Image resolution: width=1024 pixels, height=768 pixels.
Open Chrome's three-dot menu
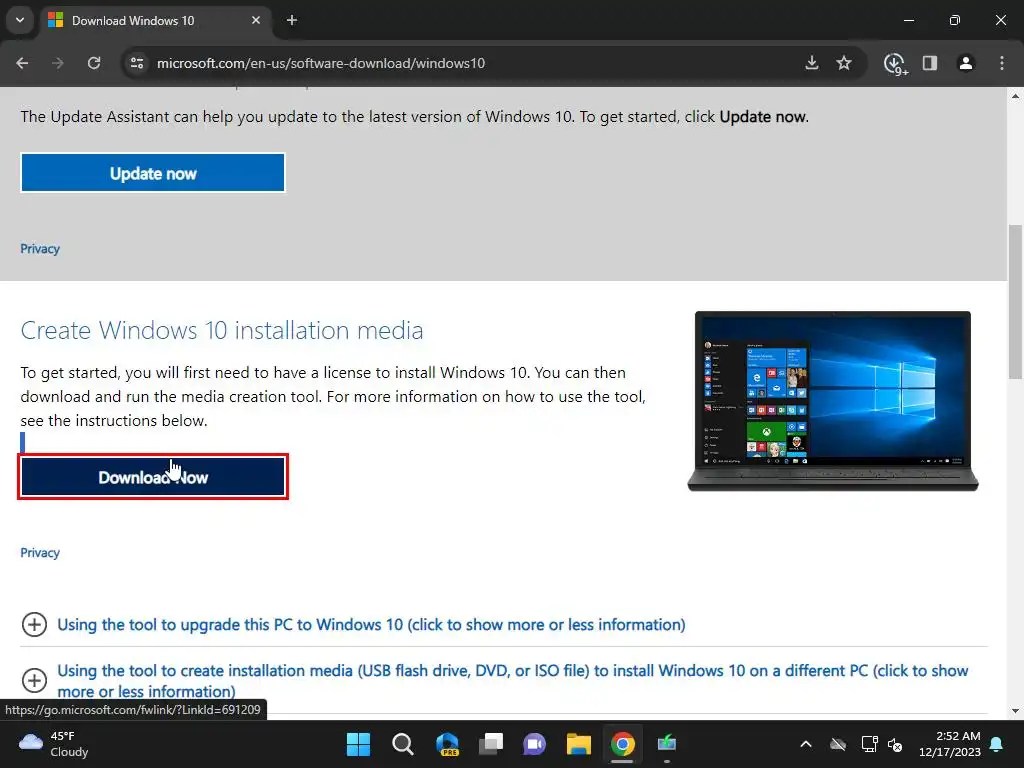pyautogui.click(x=1002, y=63)
